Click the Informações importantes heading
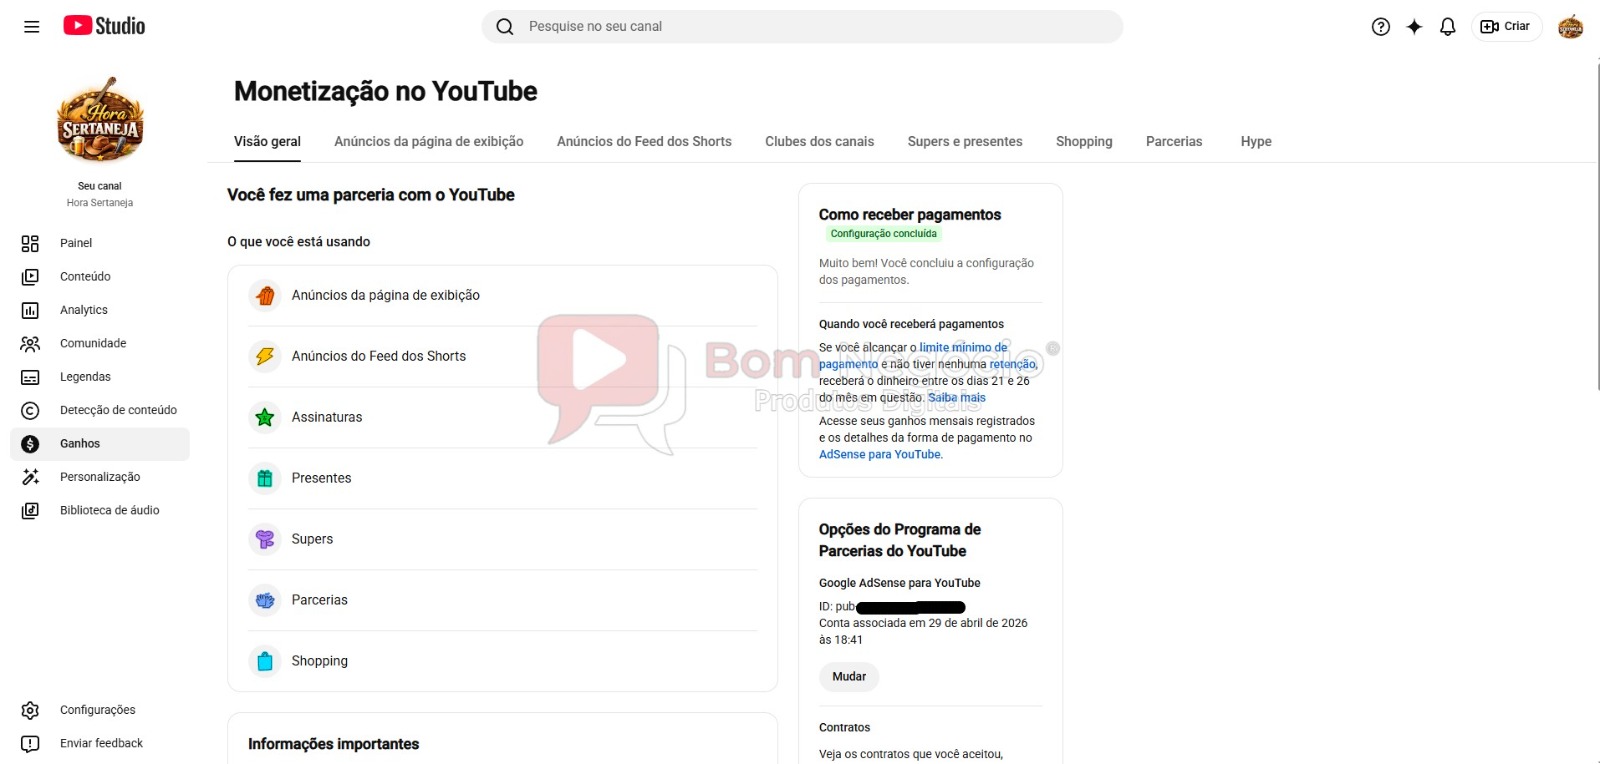Image resolution: width=1600 pixels, height=764 pixels. click(x=333, y=744)
